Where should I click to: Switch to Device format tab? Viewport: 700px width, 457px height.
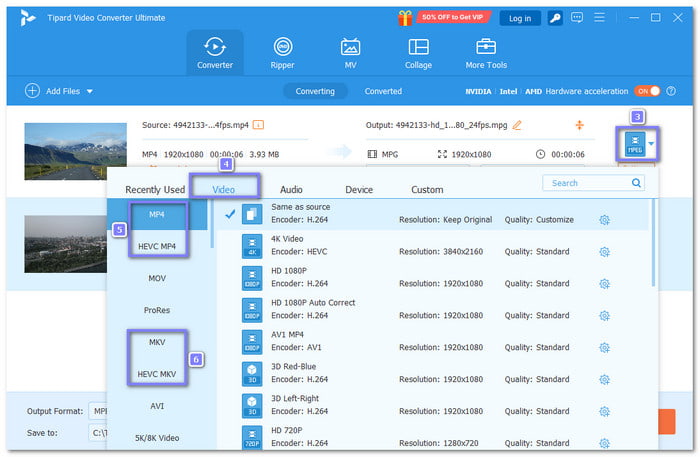[359, 190]
